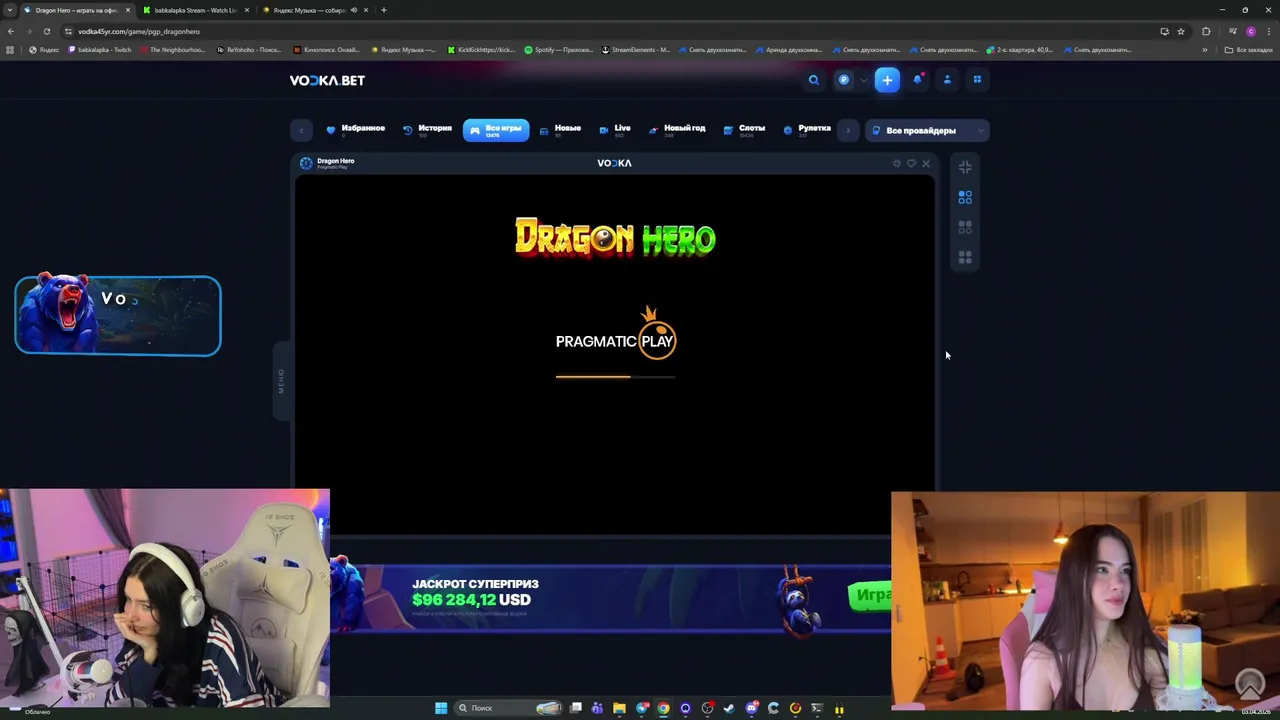Image resolution: width=1280 pixels, height=720 pixels.
Task: Open File Explorer from the taskbar
Action: tap(619, 708)
